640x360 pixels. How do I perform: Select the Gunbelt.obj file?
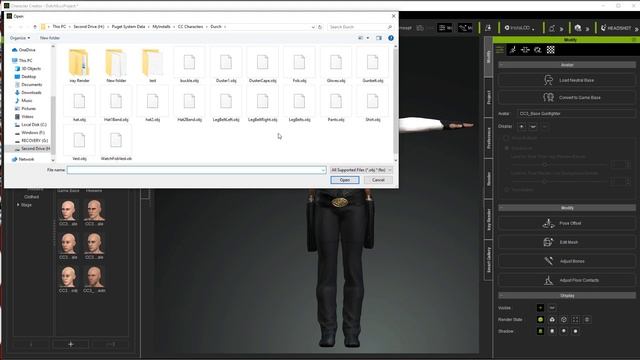pyautogui.click(x=373, y=66)
